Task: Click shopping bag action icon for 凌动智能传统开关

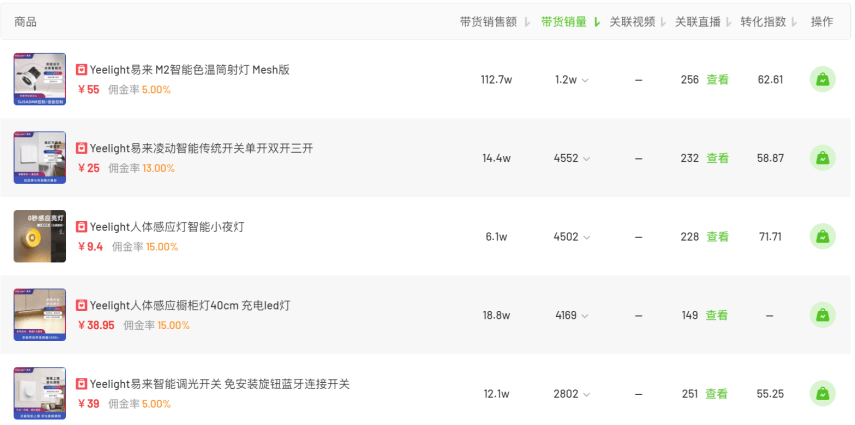Action: coord(822,158)
